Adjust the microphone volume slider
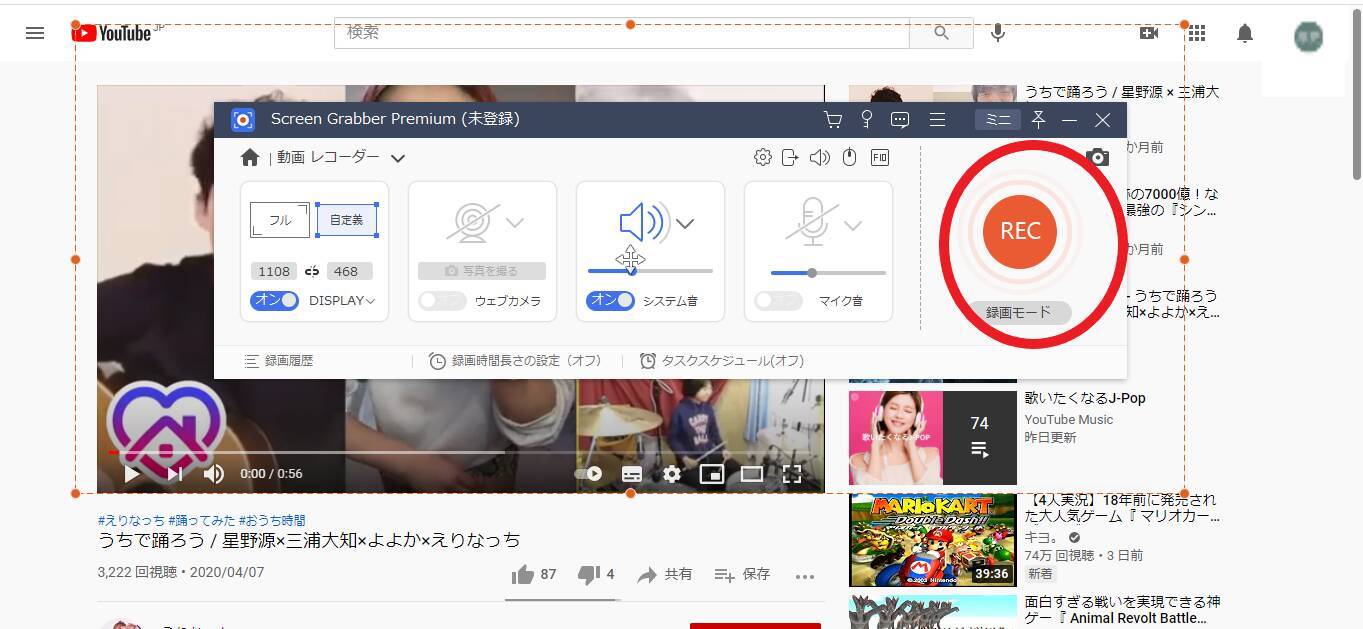The image size is (1363, 629). click(812, 272)
